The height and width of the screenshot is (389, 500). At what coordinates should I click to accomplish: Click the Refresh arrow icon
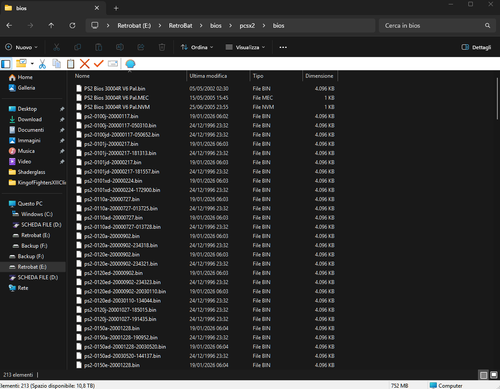(x=72, y=25)
